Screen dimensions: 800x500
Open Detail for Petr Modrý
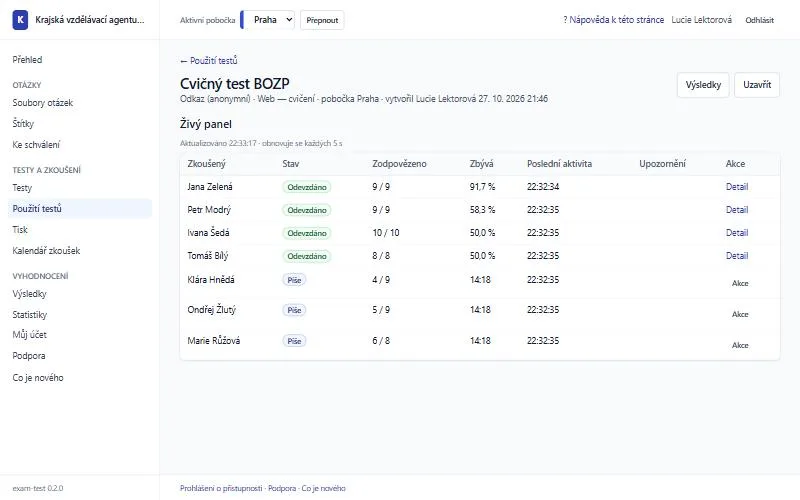tap(737, 210)
